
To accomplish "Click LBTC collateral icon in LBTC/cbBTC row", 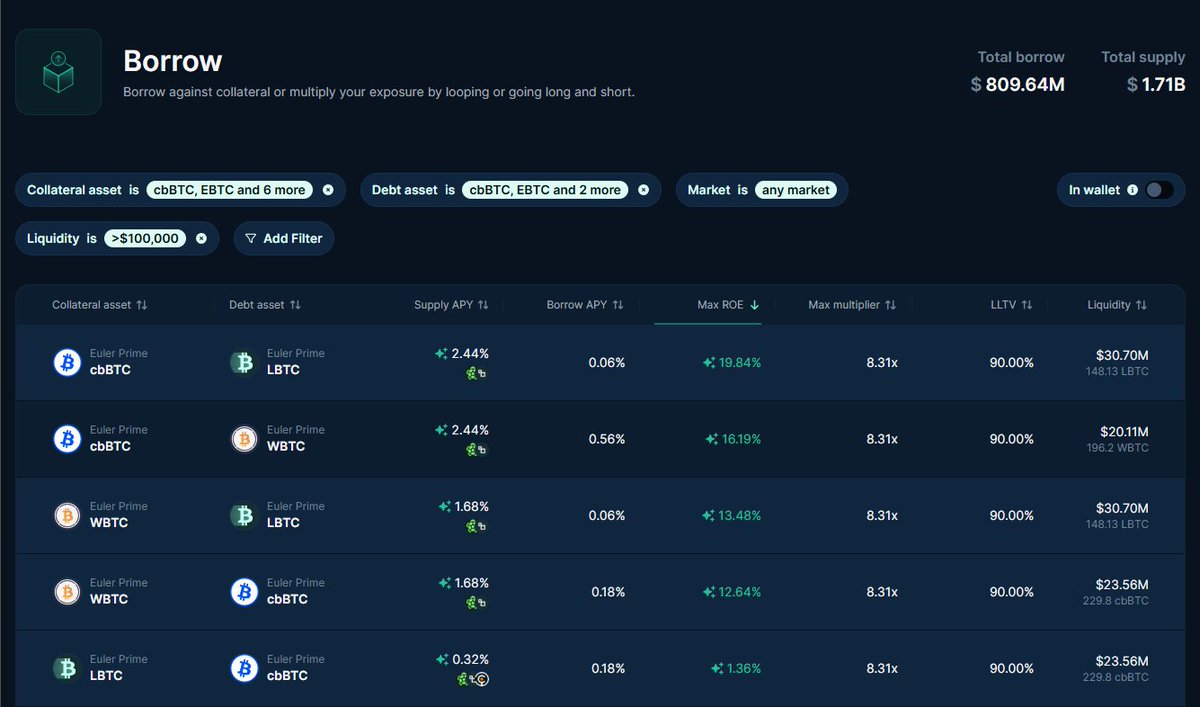I will 67,668.
